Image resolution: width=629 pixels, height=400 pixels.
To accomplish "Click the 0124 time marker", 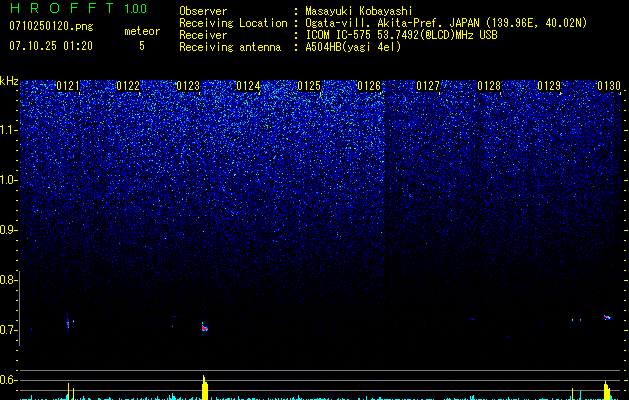I will click(248, 86).
